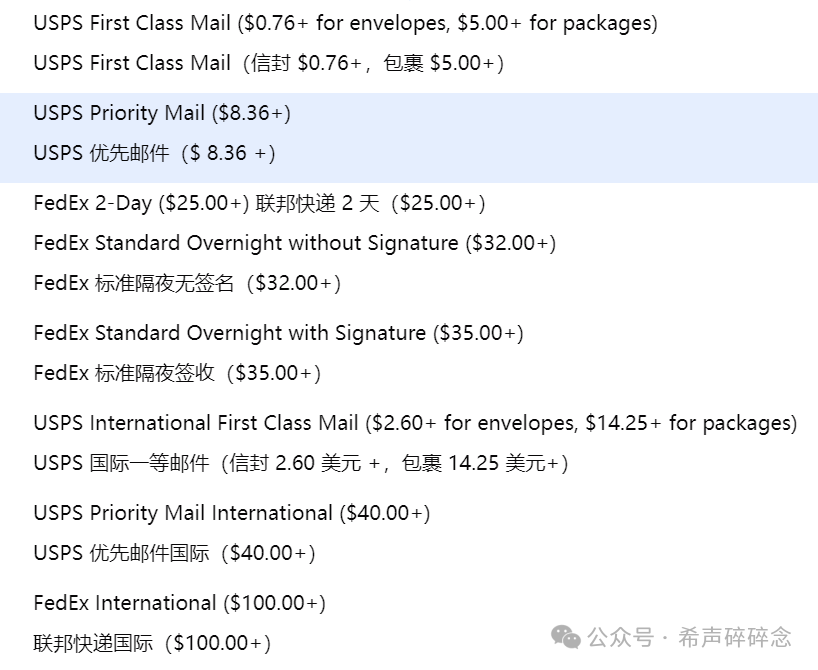Select FedEx Standard Overnight without Signature

coord(295,243)
